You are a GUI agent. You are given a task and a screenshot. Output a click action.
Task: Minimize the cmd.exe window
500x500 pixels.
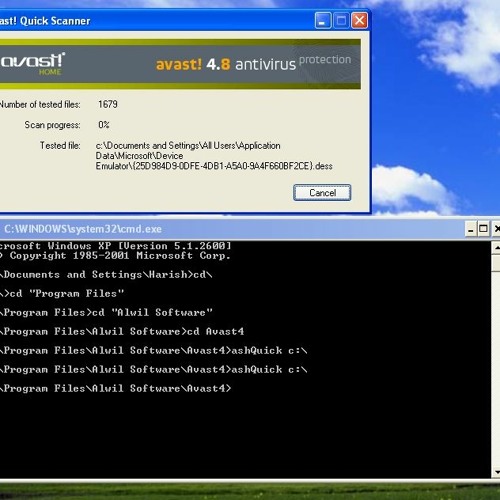(x=470, y=229)
